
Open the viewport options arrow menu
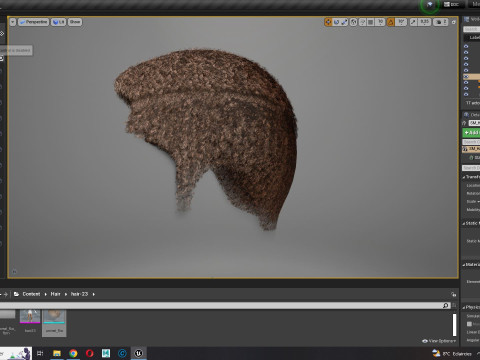click(13, 22)
